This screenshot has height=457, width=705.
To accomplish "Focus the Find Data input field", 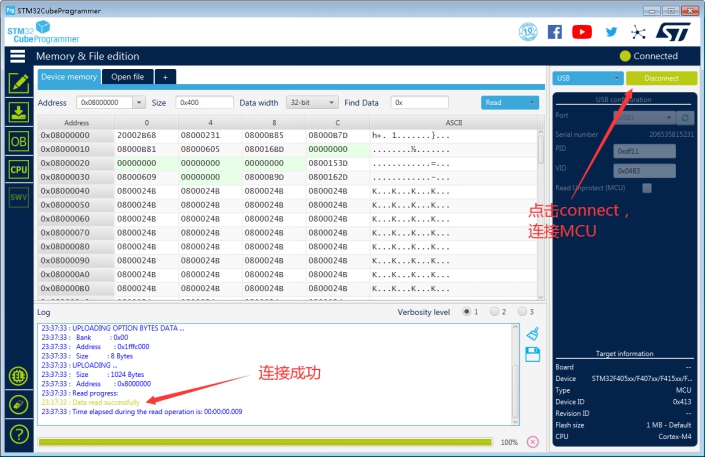I will pyautogui.click(x=419, y=103).
